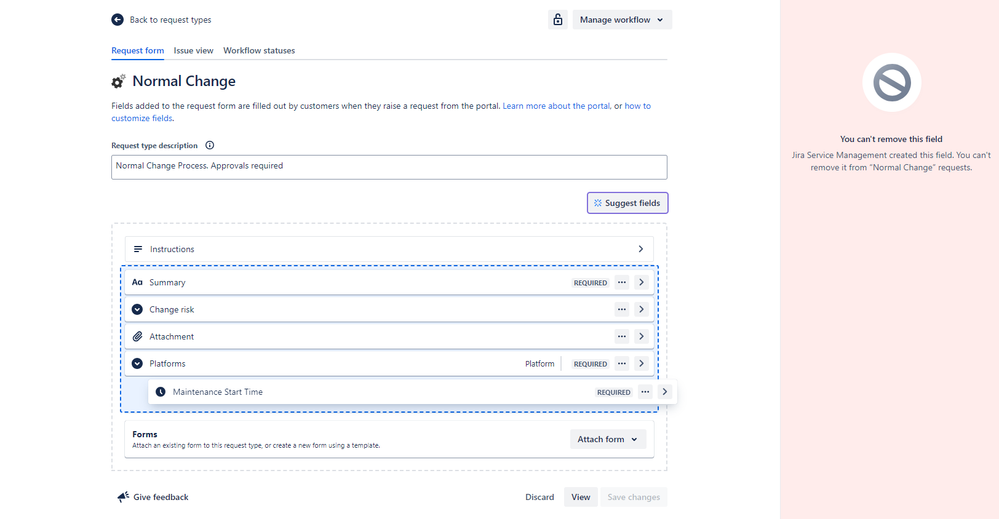Click the Give feedback link text
This screenshot has height=519, width=999.
161,497
